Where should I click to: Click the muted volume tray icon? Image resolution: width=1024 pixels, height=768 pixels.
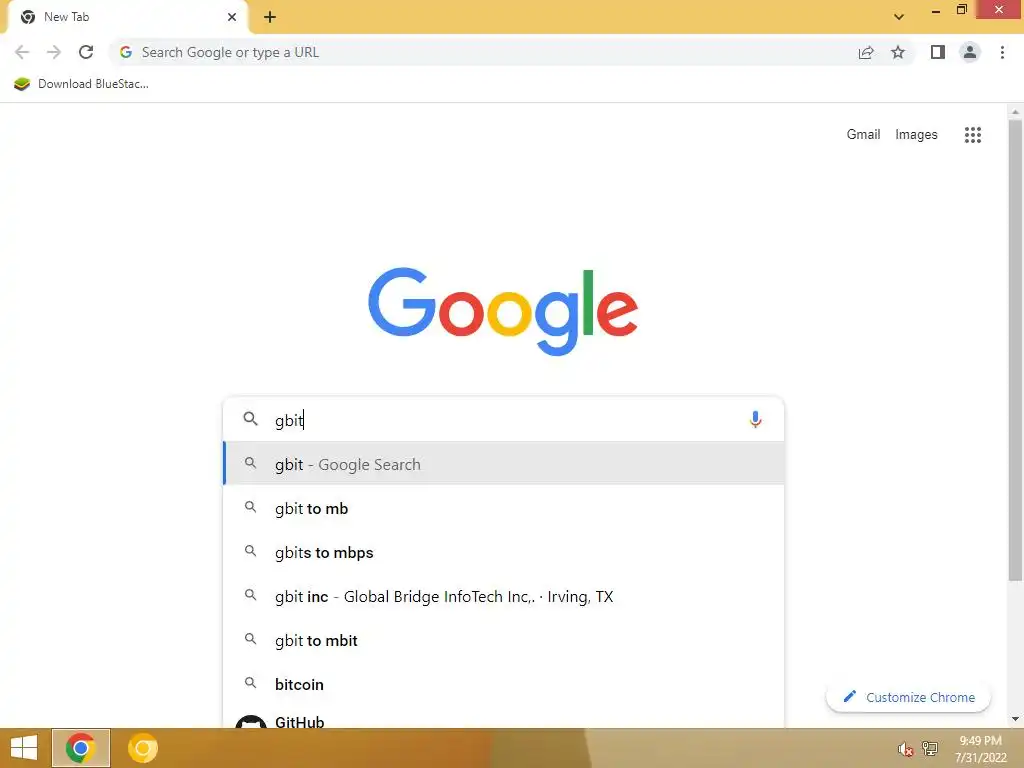coord(905,749)
